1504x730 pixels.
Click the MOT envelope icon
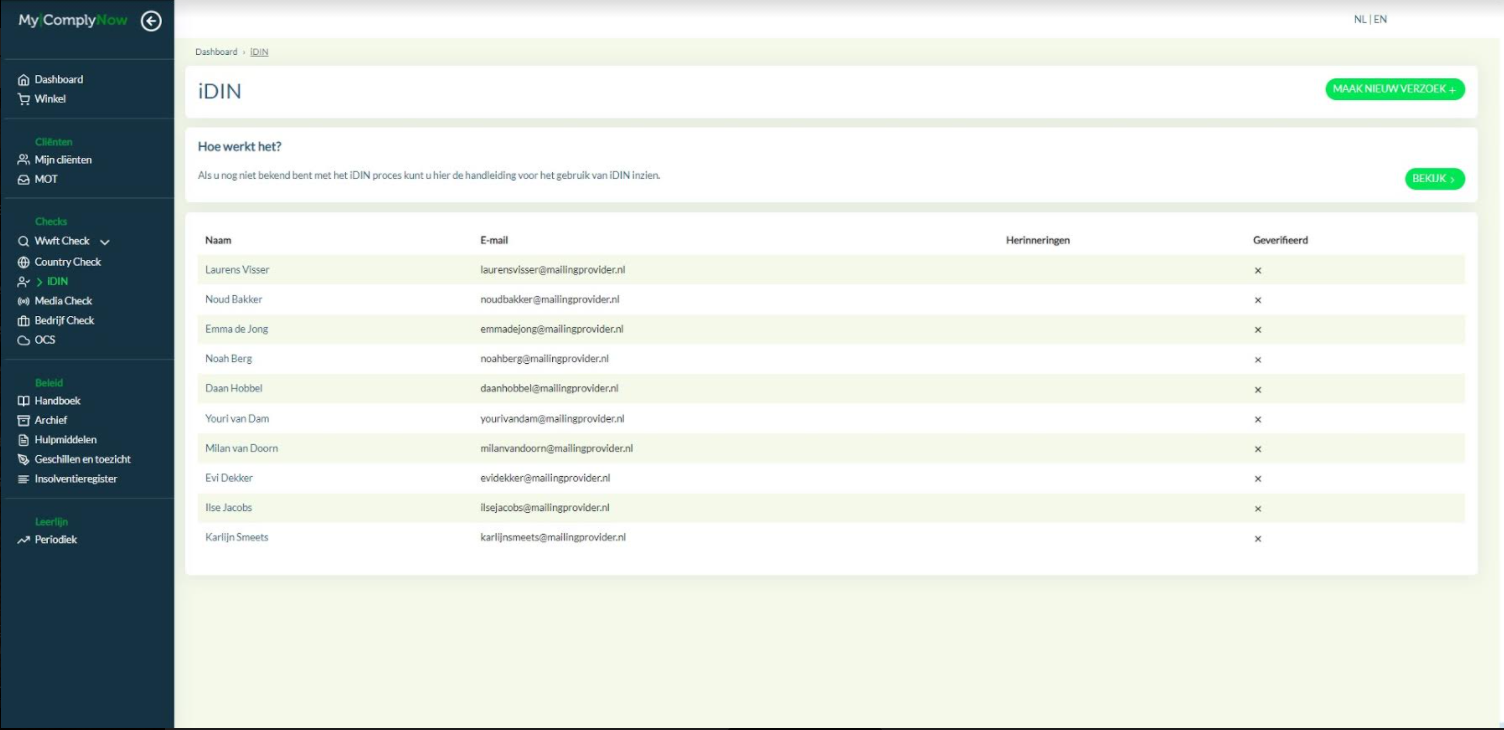tap(24, 180)
